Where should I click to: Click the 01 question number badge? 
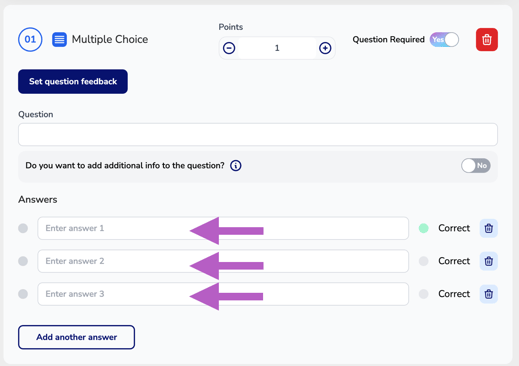pos(30,39)
